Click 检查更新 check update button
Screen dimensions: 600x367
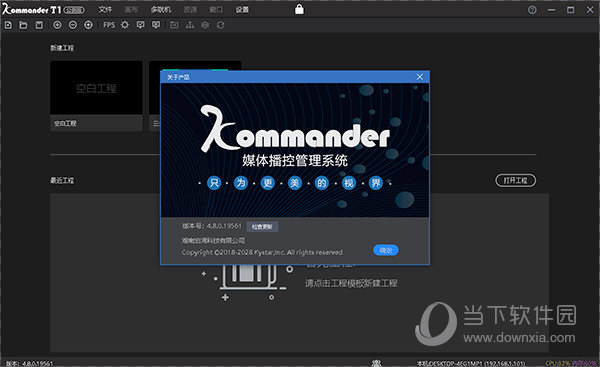(262, 227)
